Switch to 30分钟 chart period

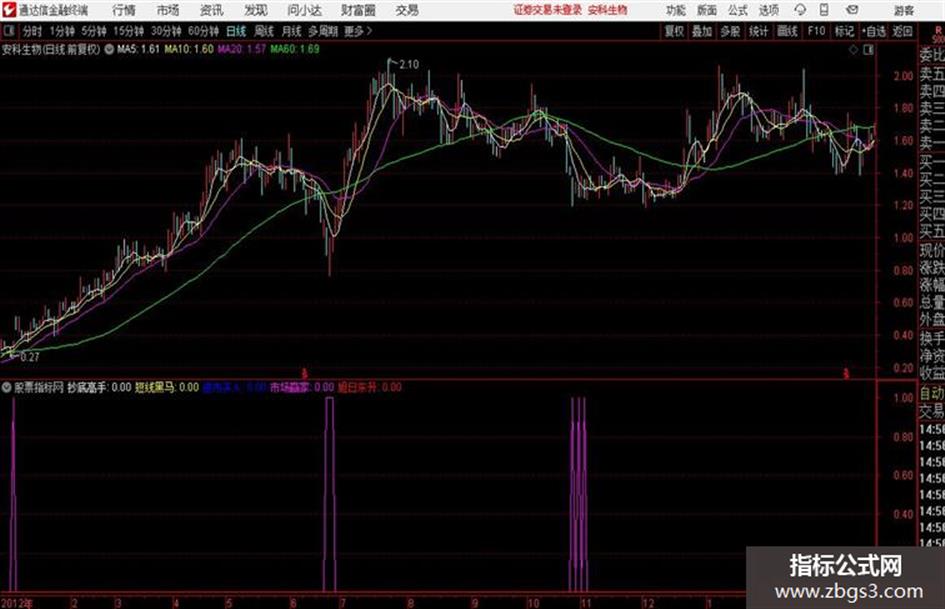[x=166, y=31]
